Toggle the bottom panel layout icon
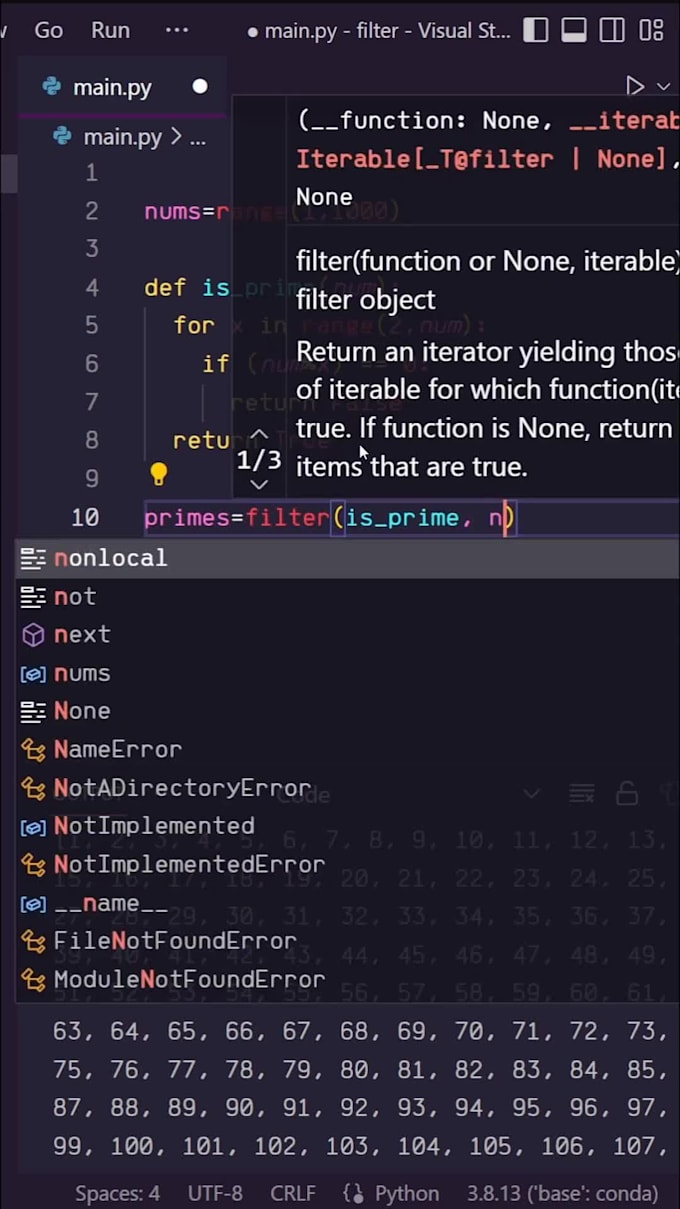Viewport: 680px width, 1209px height. [574, 30]
